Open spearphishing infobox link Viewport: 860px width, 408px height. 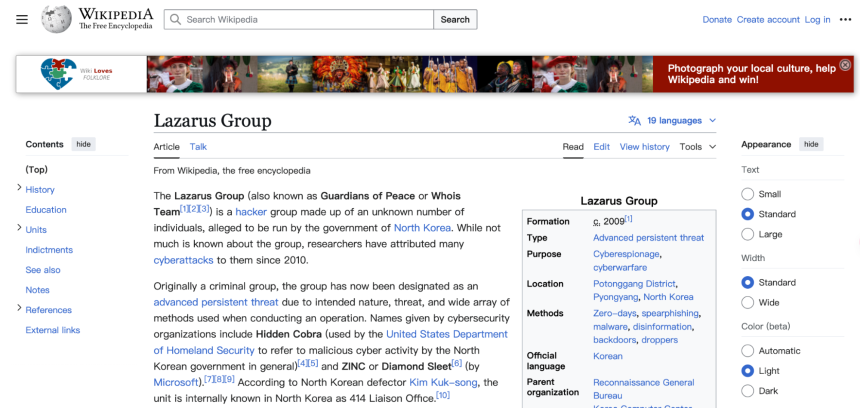[670, 313]
